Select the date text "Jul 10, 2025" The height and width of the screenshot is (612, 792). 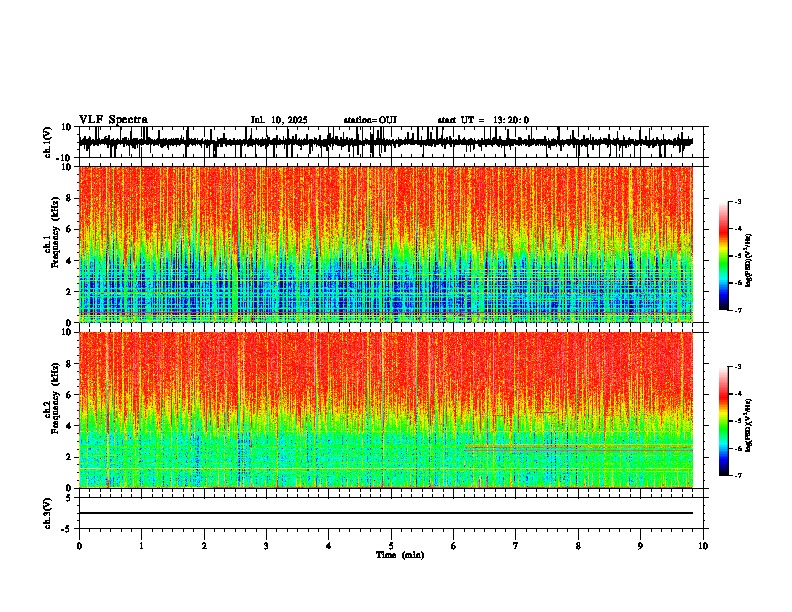tap(279, 120)
